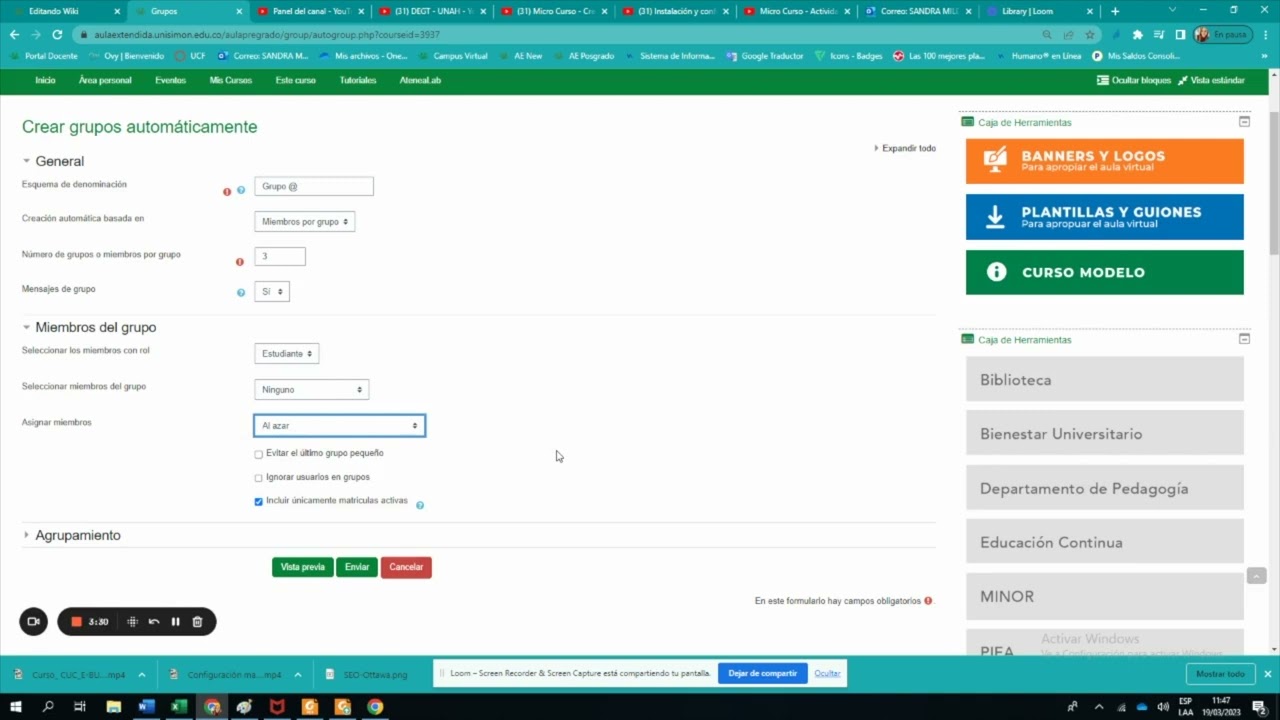Image resolution: width=1280 pixels, height=720 pixels.
Task: Click the Loom camera toggle icon
Action: [33, 621]
